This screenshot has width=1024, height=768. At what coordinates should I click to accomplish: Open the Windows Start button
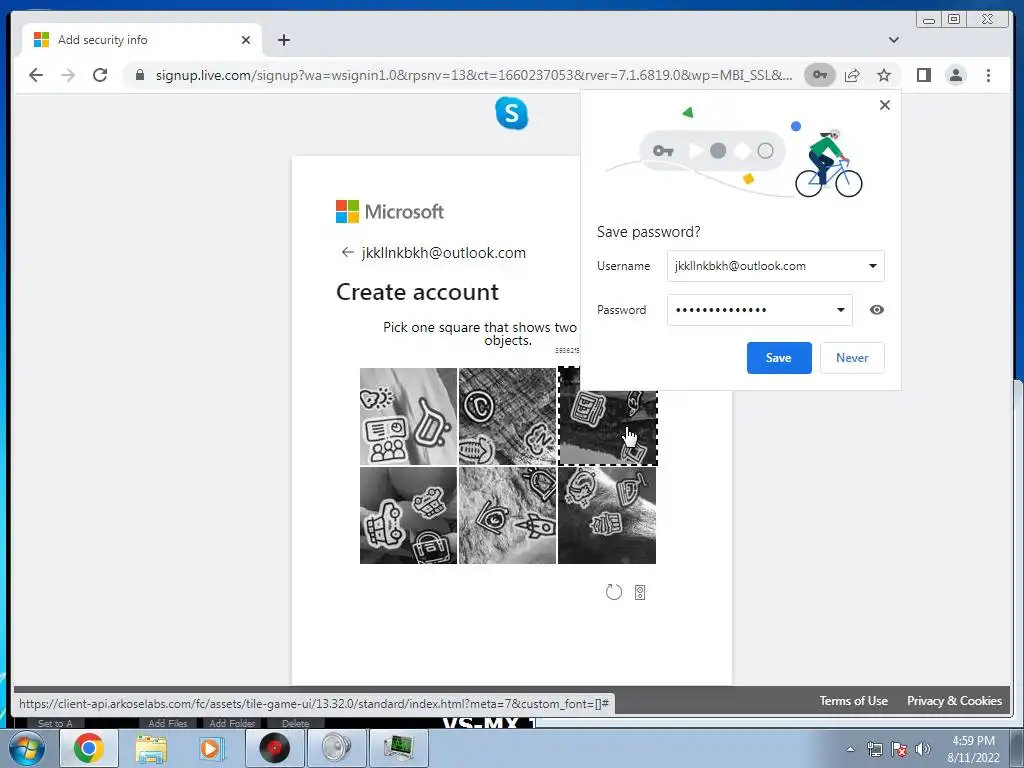click(26, 748)
